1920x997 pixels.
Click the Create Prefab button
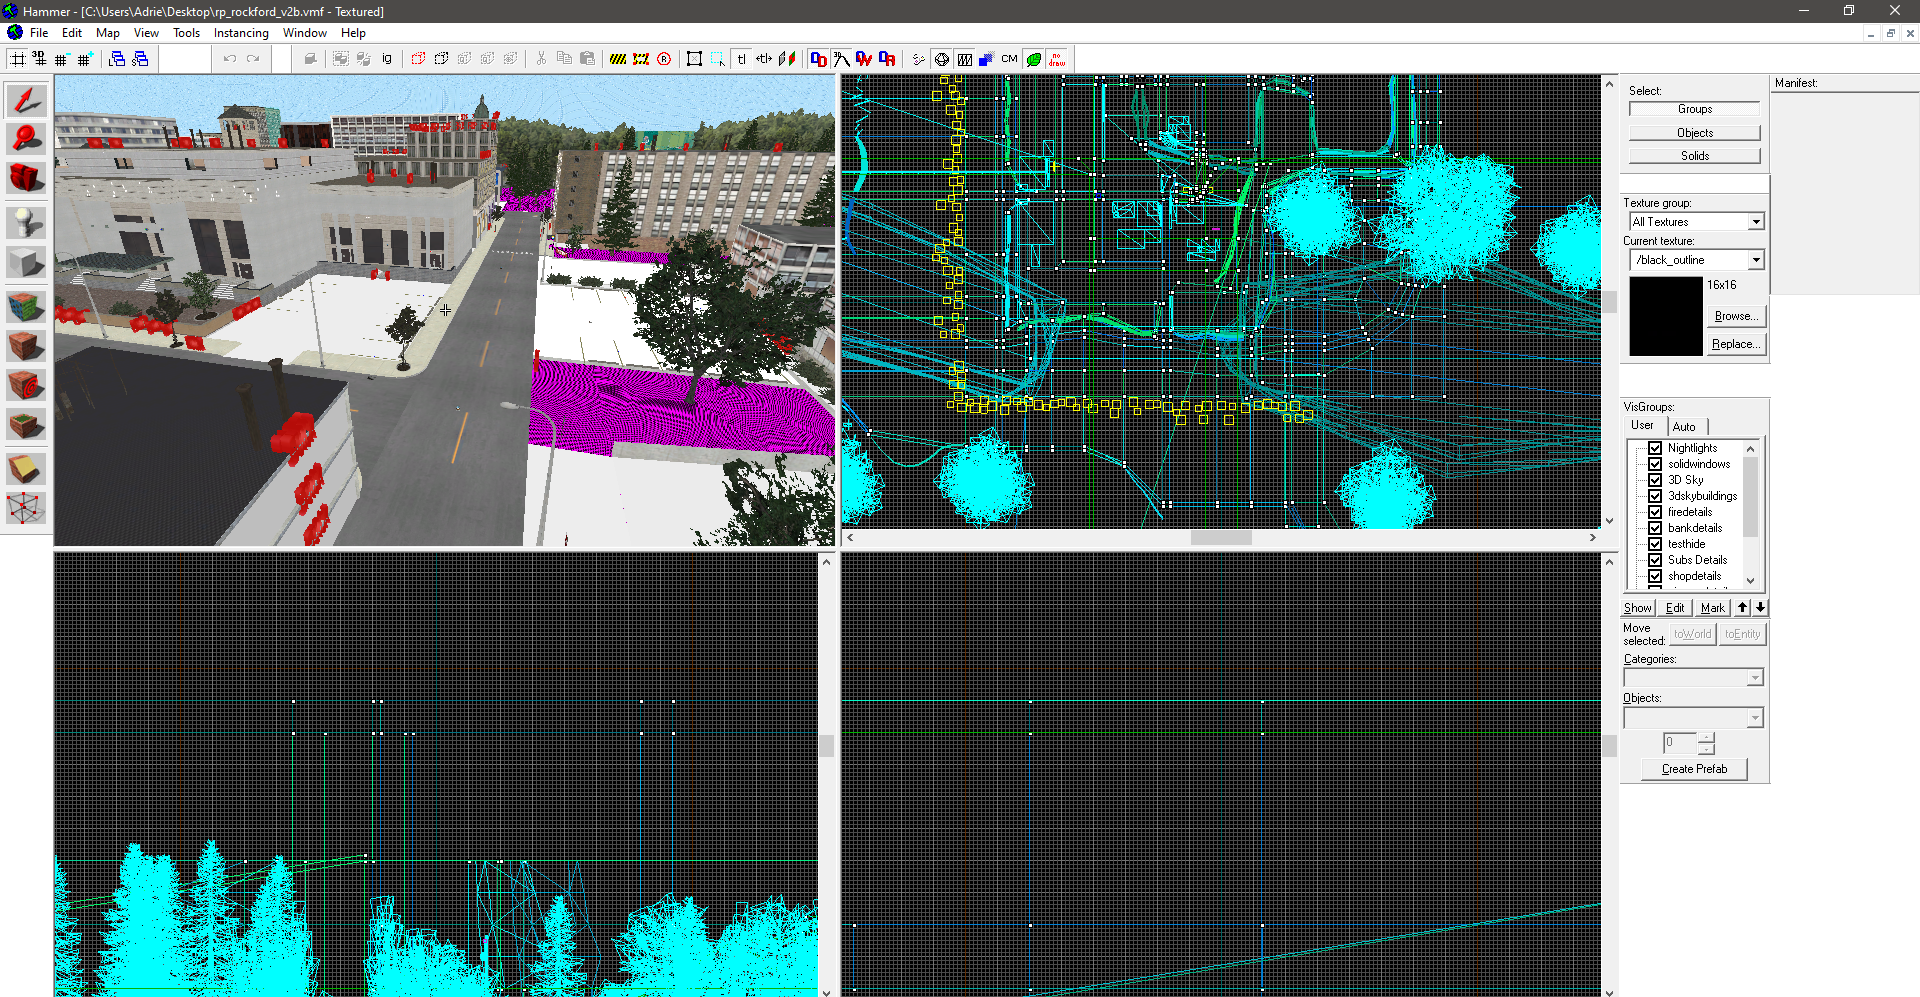coord(1694,769)
